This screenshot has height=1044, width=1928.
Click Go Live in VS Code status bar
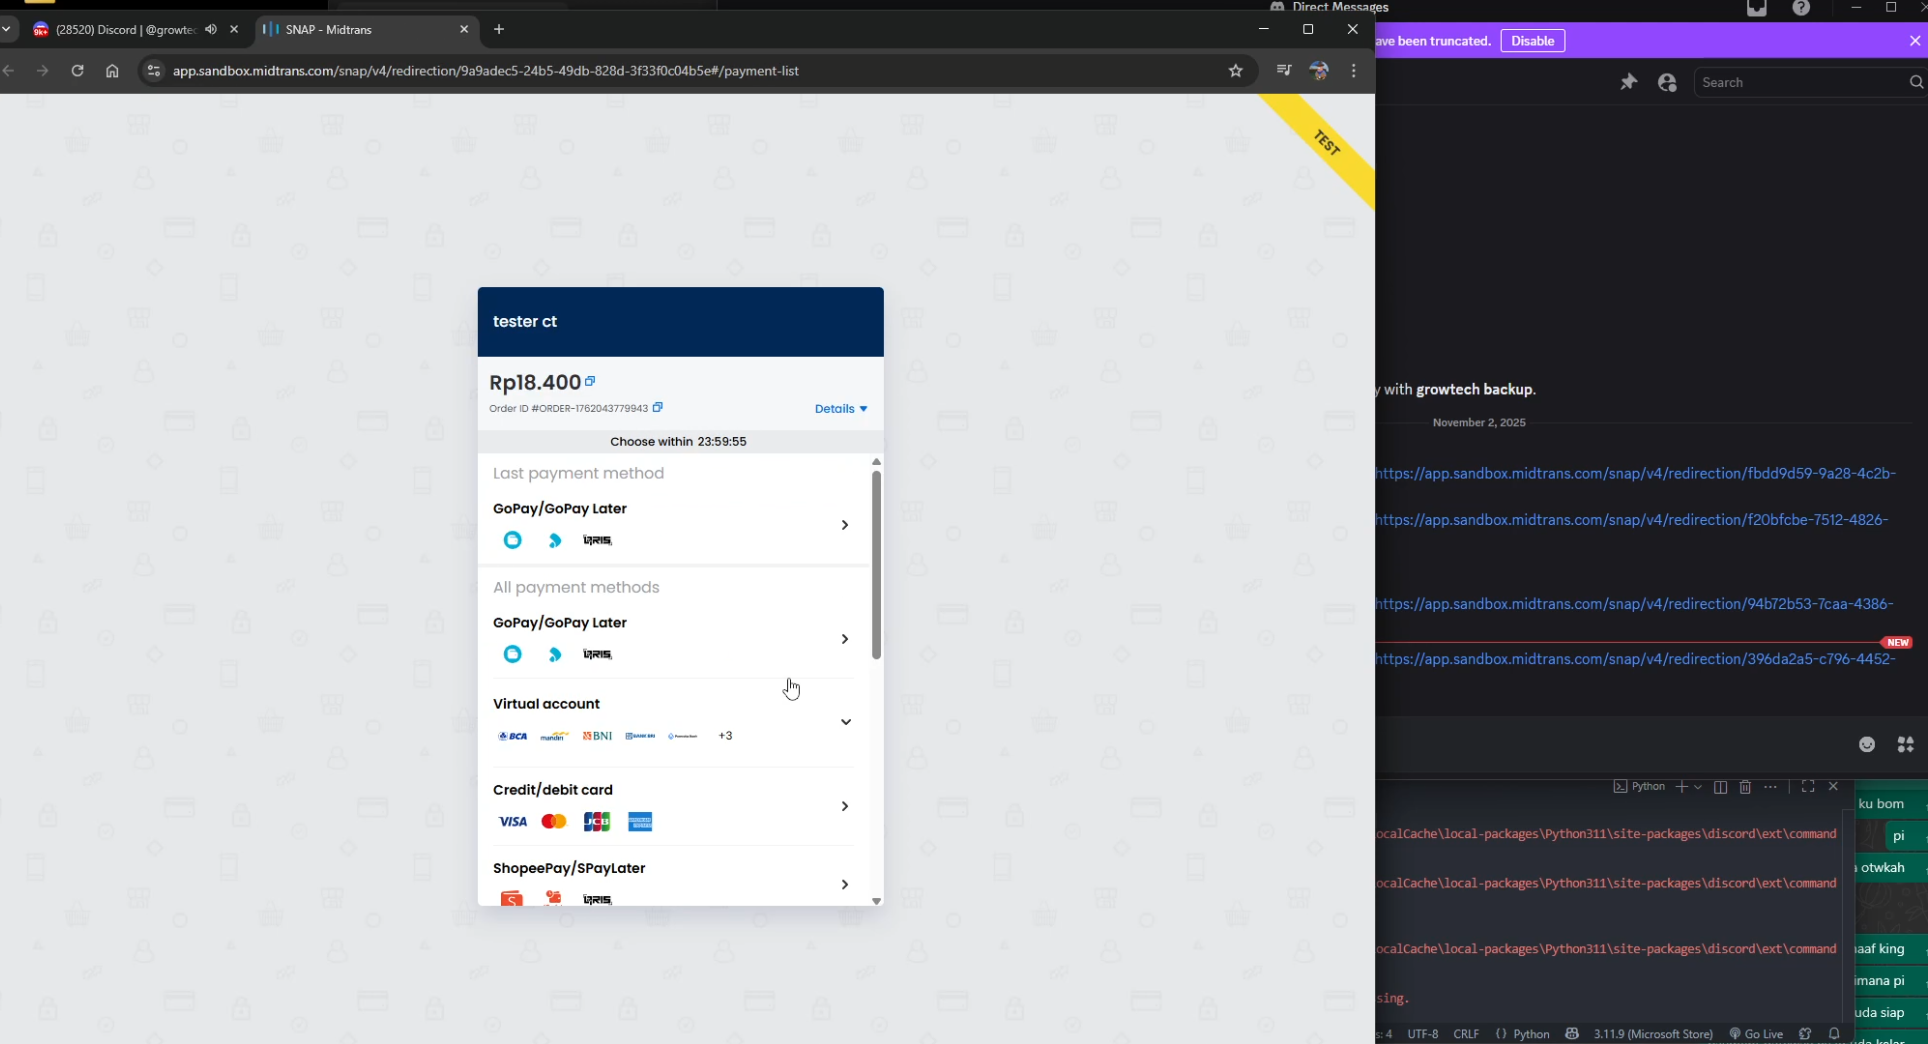click(x=1756, y=1034)
